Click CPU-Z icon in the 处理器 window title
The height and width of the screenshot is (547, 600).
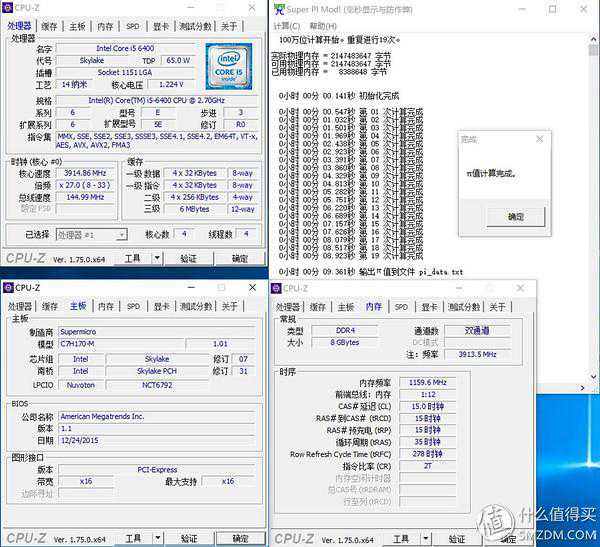8,9
